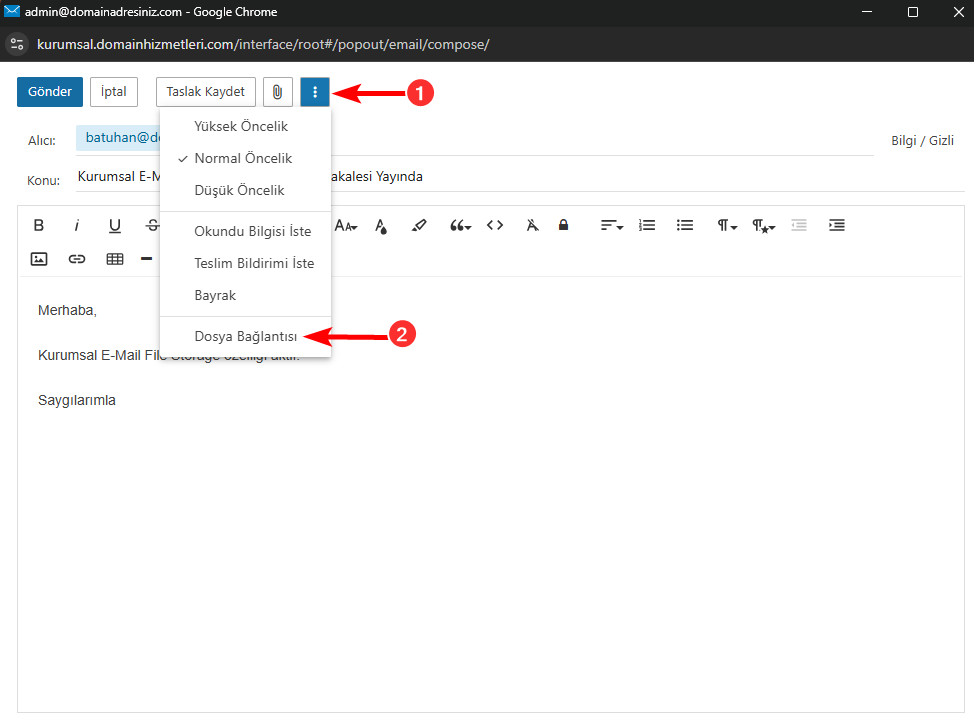Click the Taslak Kaydet button
This screenshot has width=974, height=728.
pos(205,92)
